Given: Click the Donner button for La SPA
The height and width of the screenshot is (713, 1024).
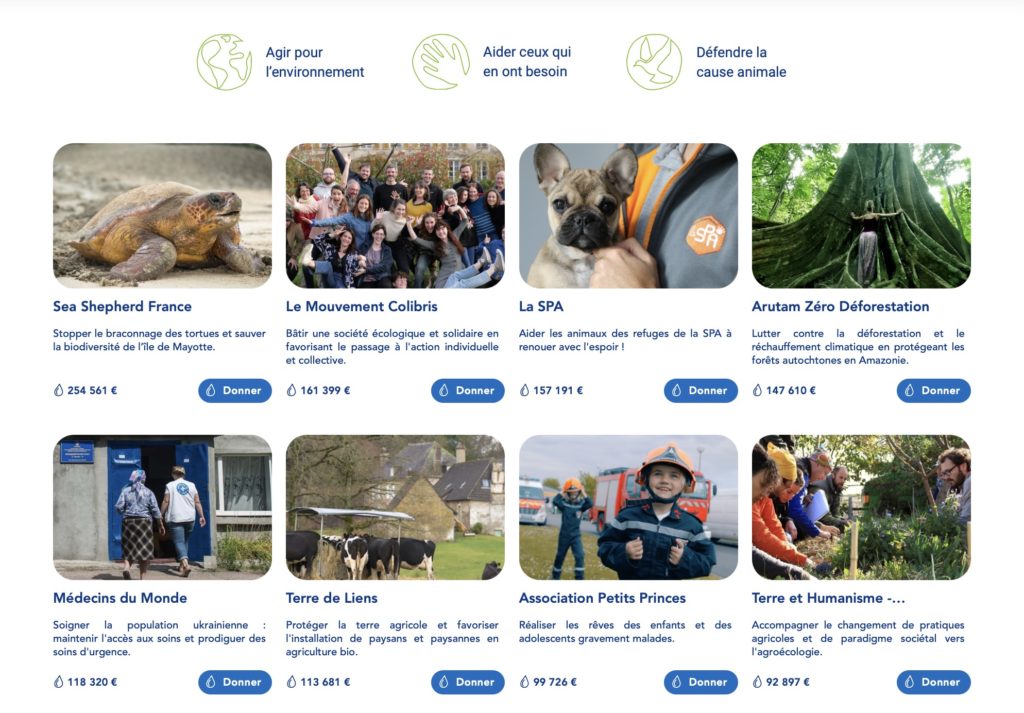Looking at the screenshot, I should (701, 390).
